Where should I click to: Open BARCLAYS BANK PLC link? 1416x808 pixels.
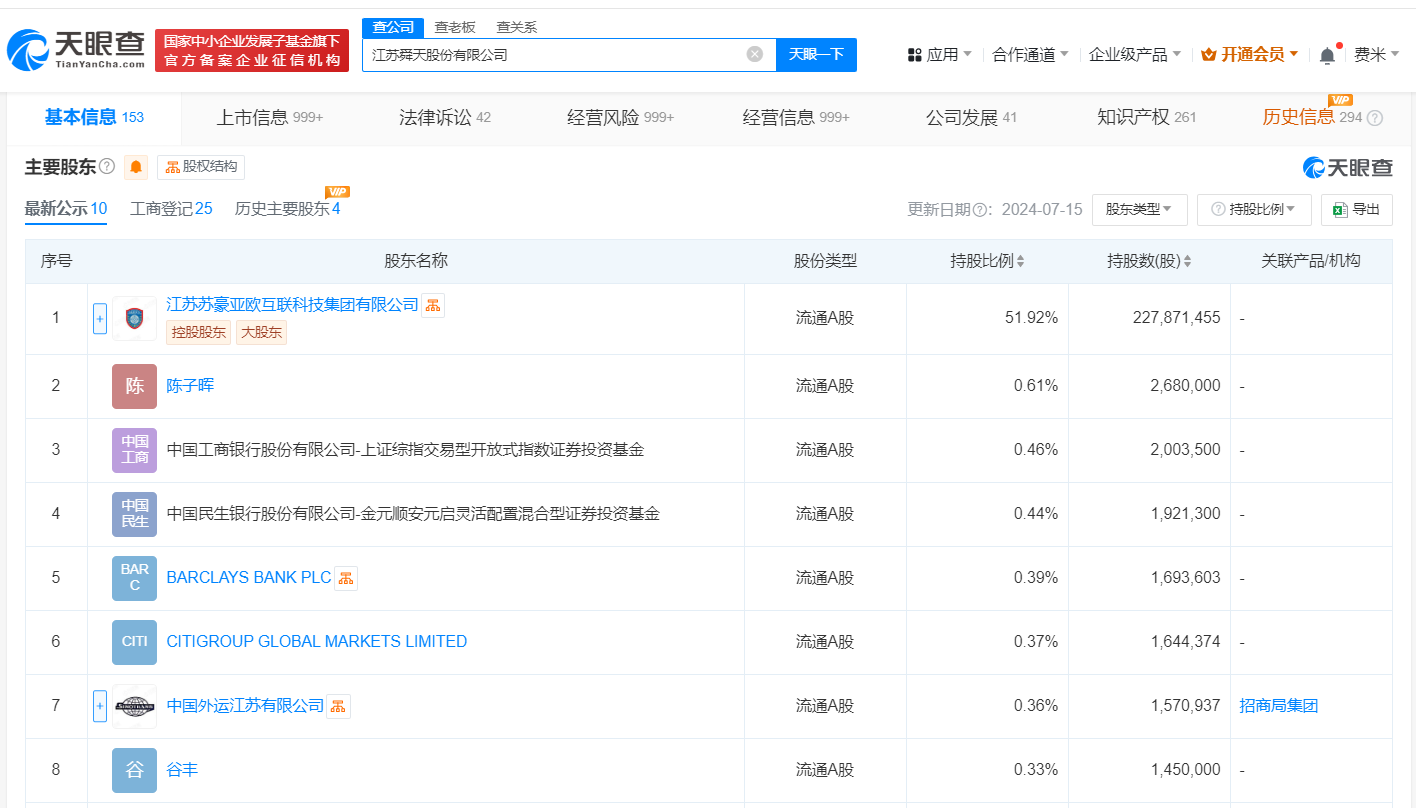point(249,578)
